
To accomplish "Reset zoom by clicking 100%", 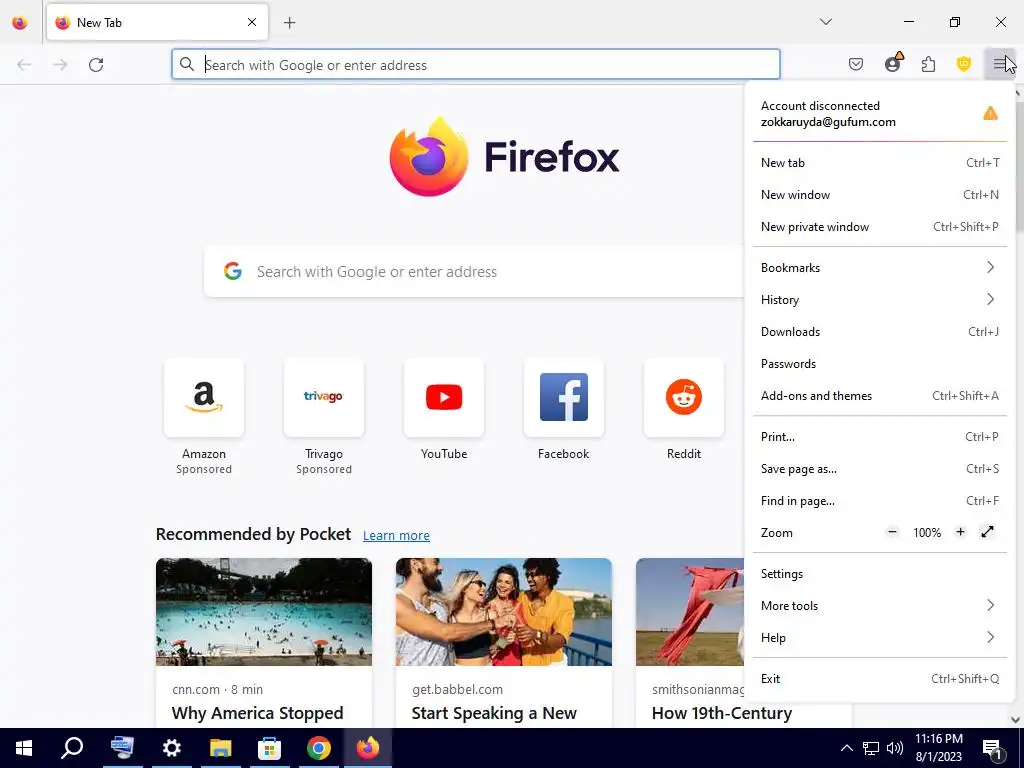I will pyautogui.click(x=927, y=533).
